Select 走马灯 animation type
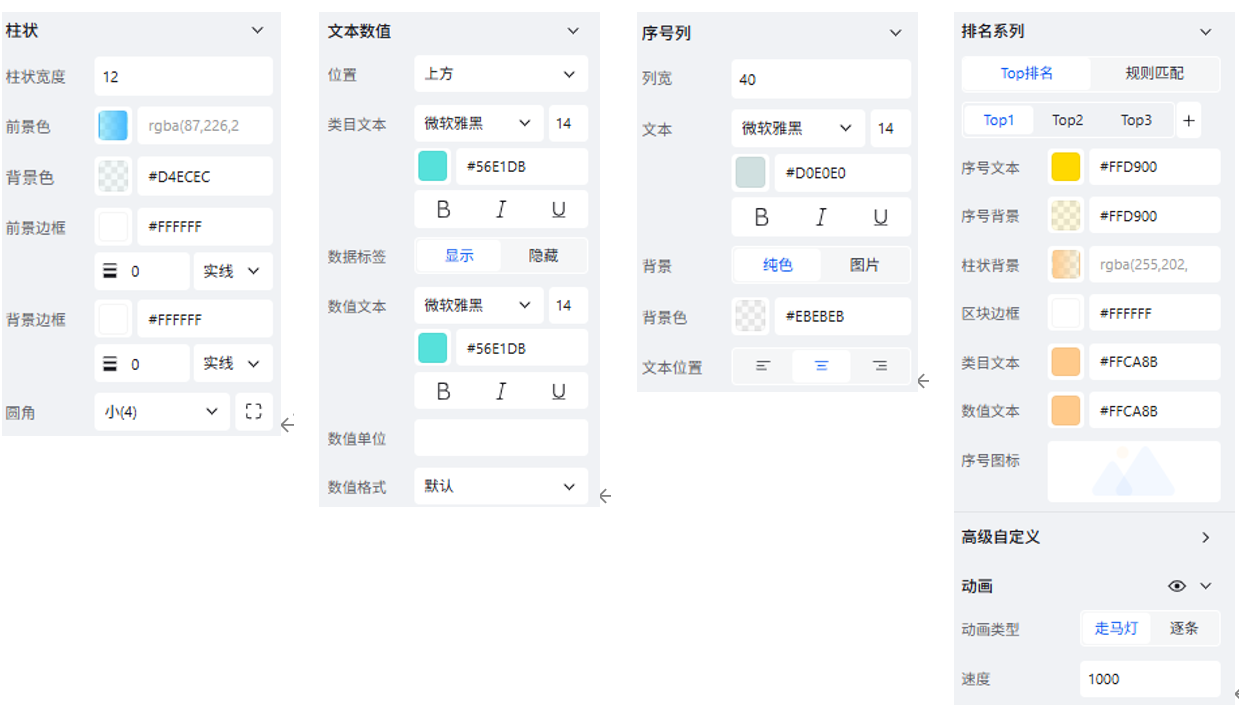The height and width of the screenshot is (711, 1239). tap(1115, 628)
